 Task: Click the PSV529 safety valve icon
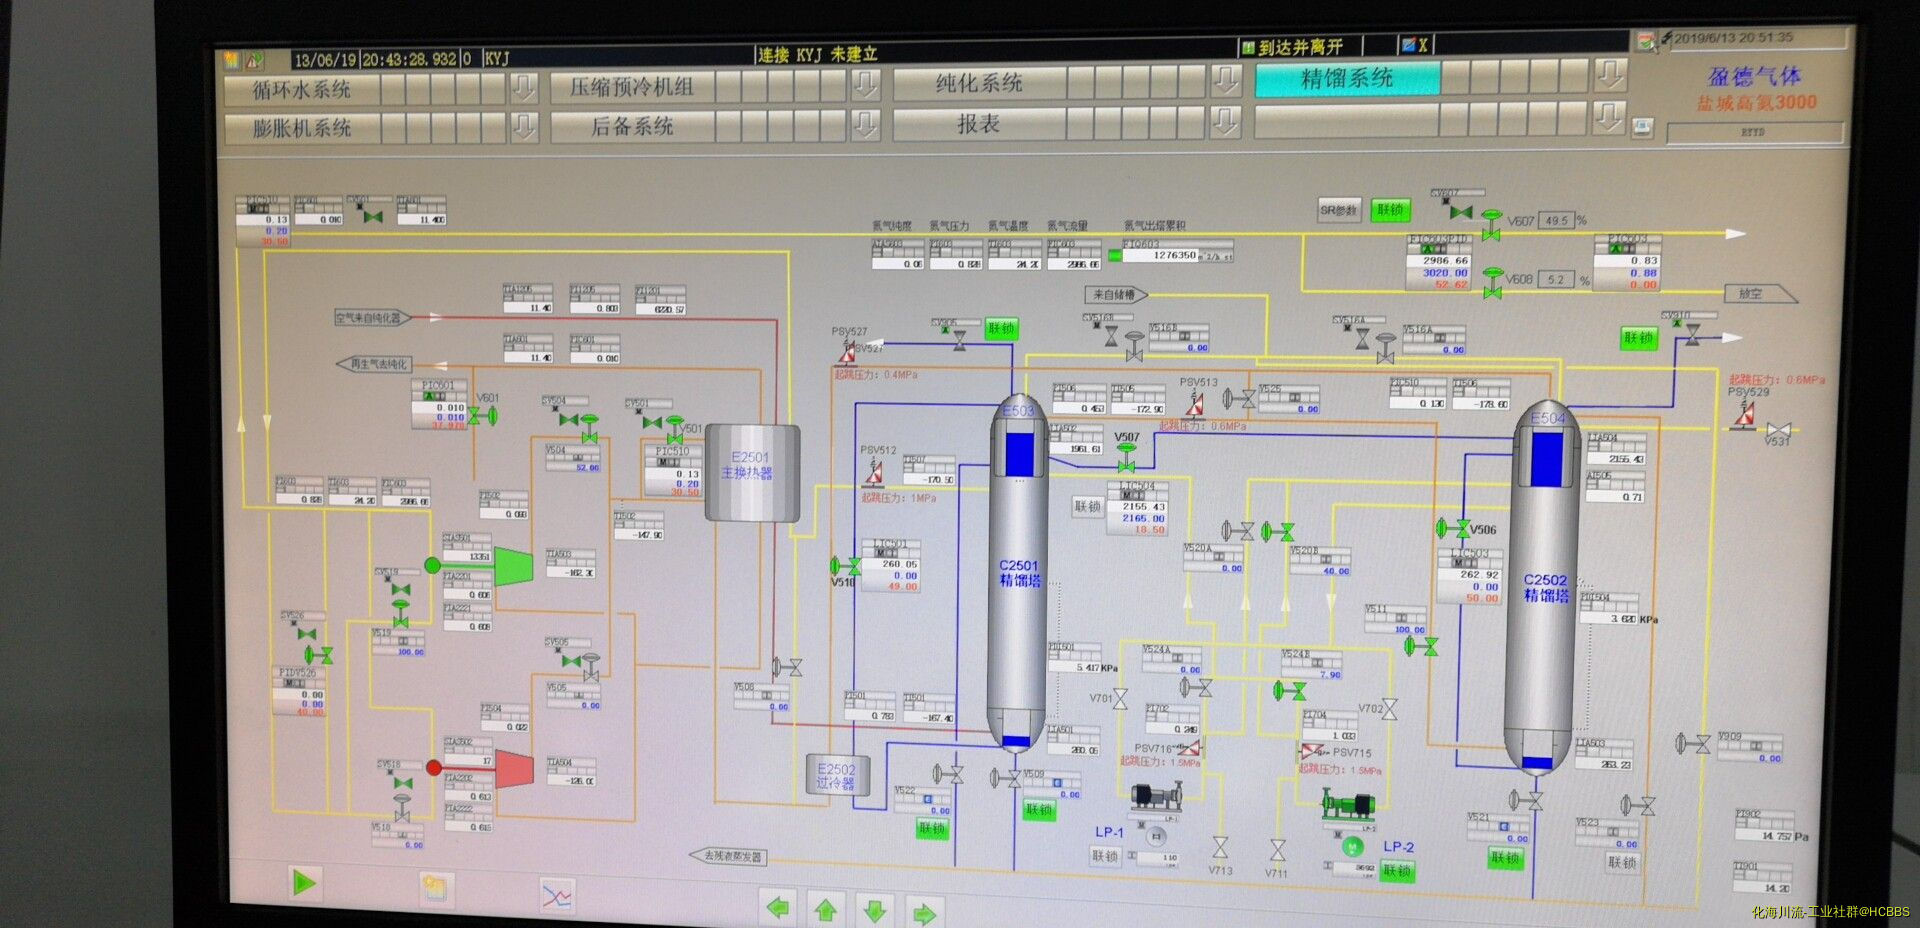[1744, 413]
